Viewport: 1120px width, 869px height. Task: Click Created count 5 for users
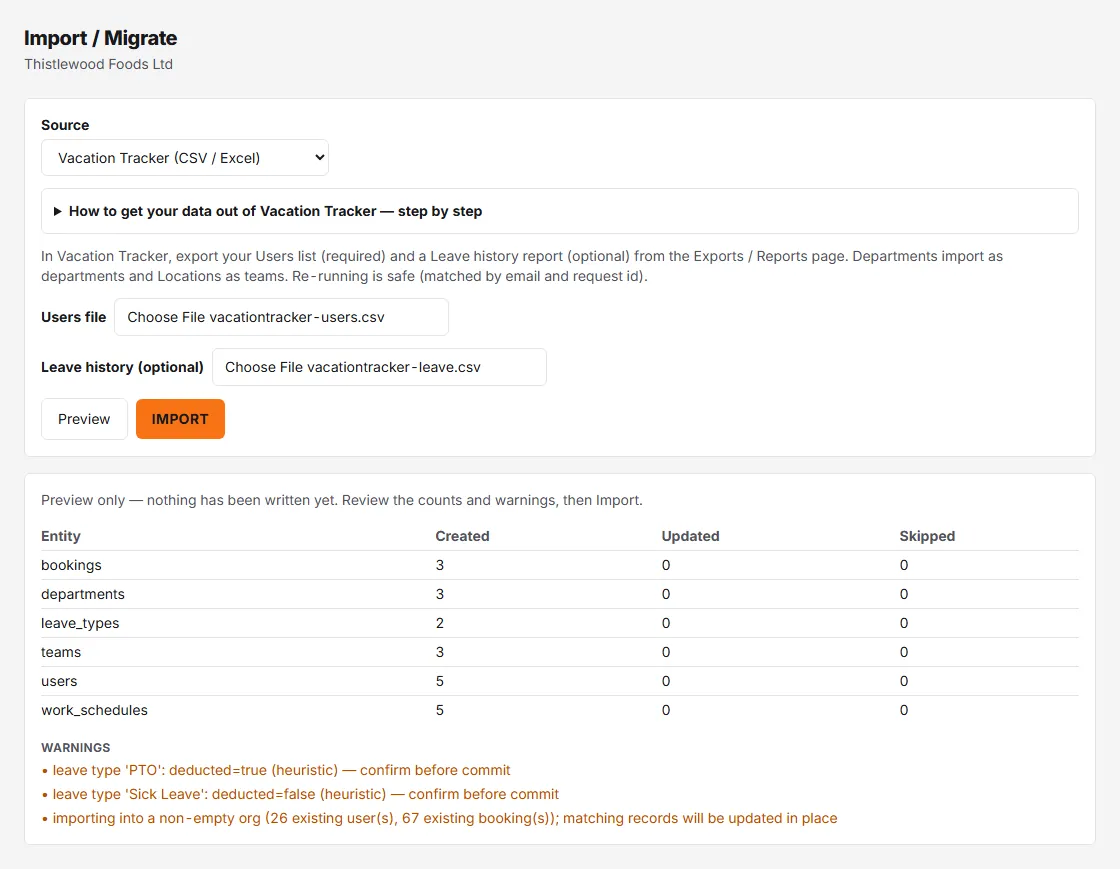pyautogui.click(x=440, y=681)
